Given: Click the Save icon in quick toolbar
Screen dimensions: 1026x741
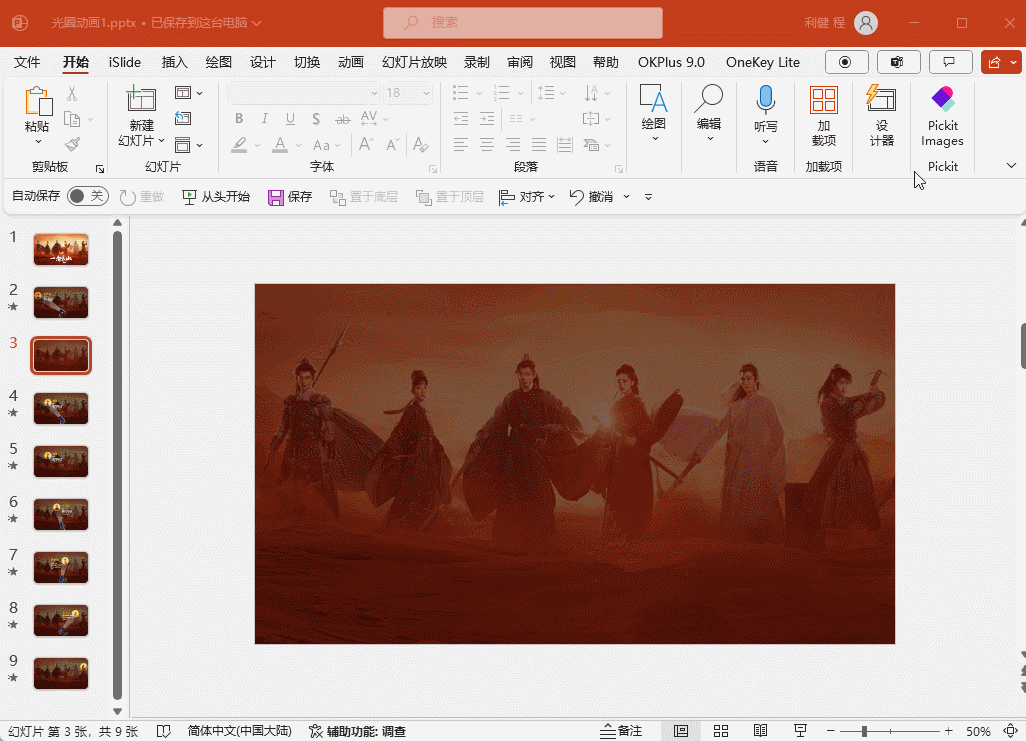Looking at the screenshot, I should click(x=275, y=197).
